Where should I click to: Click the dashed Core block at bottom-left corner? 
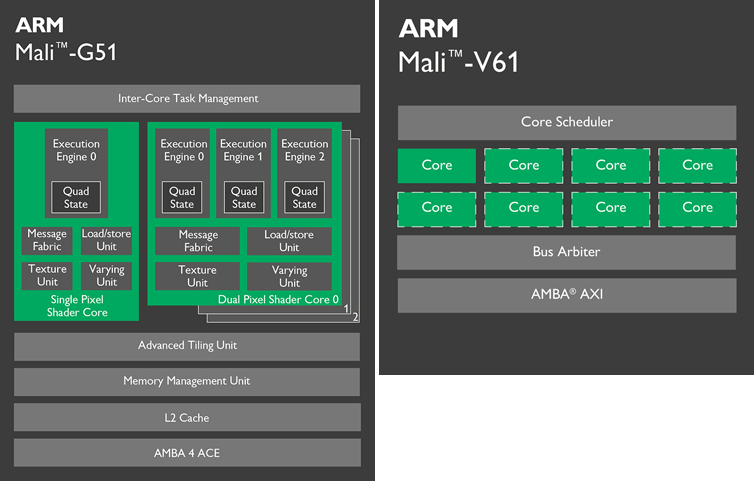(x=437, y=209)
